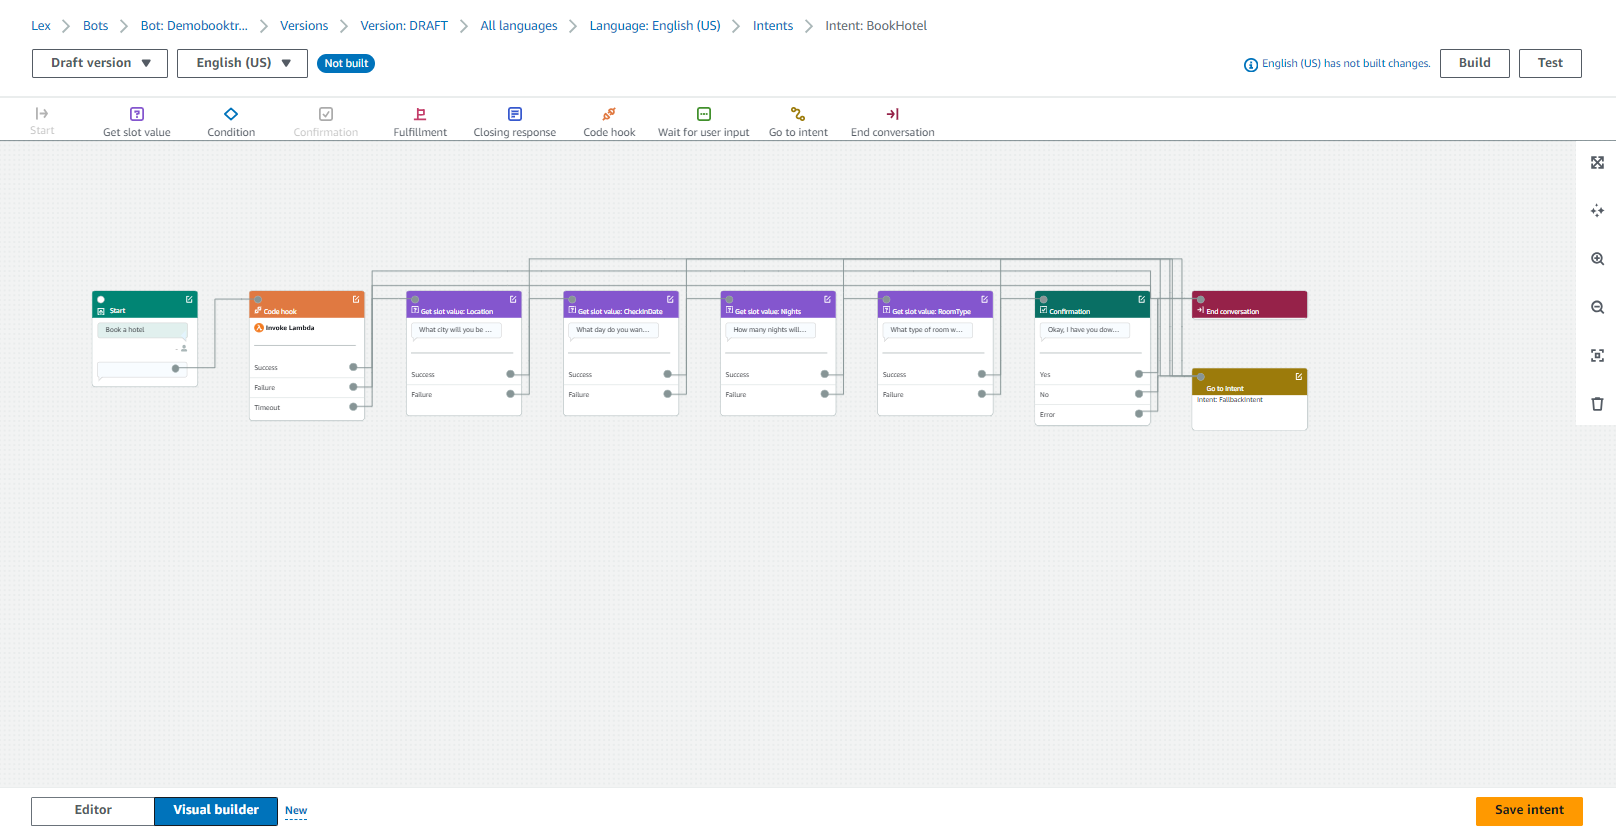1616x828 pixels.
Task: Click the disabled Confirmation block tool
Action: point(325,122)
